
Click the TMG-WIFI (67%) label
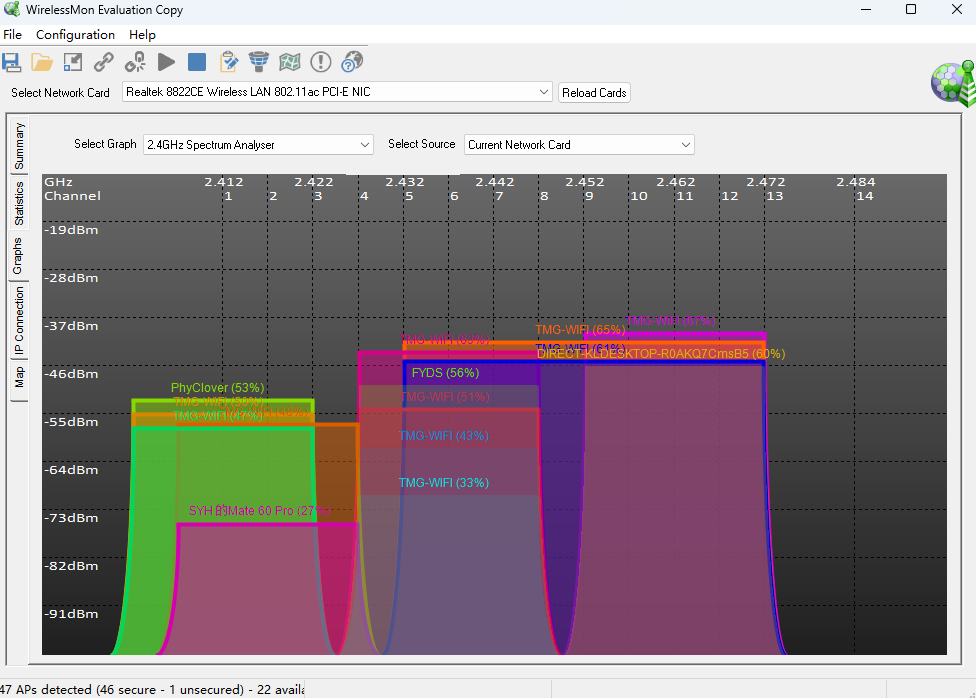tap(670, 321)
